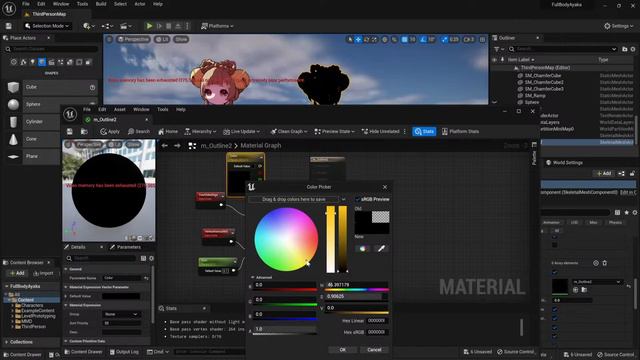The width and height of the screenshot is (640, 360).
Task: Open the Tools menu in material editor
Action: tap(162, 109)
